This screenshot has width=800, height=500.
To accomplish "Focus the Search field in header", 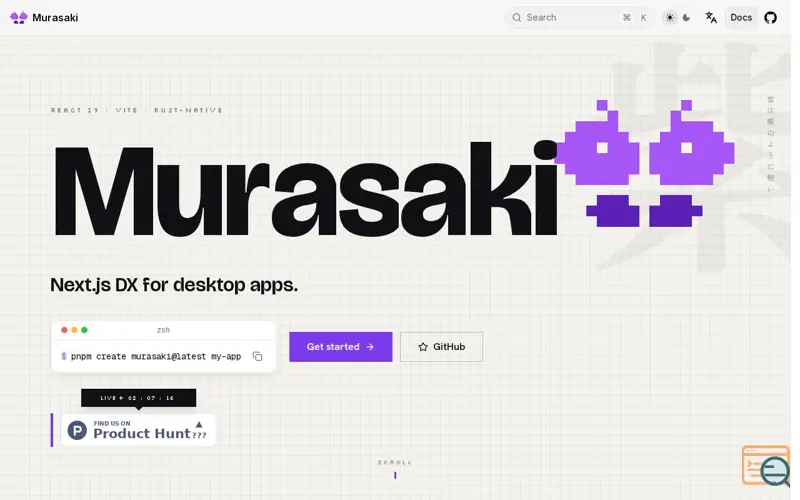I will click(x=579, y=17).
